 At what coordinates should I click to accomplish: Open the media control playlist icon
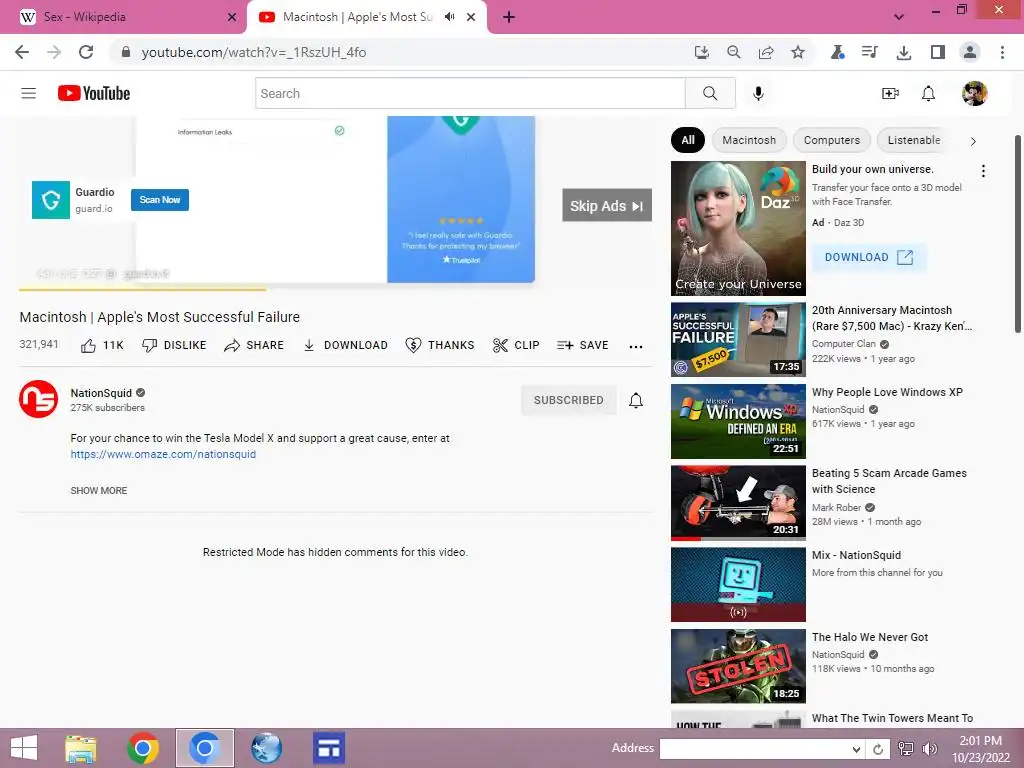pyautogui.click(x=869, y=52)
